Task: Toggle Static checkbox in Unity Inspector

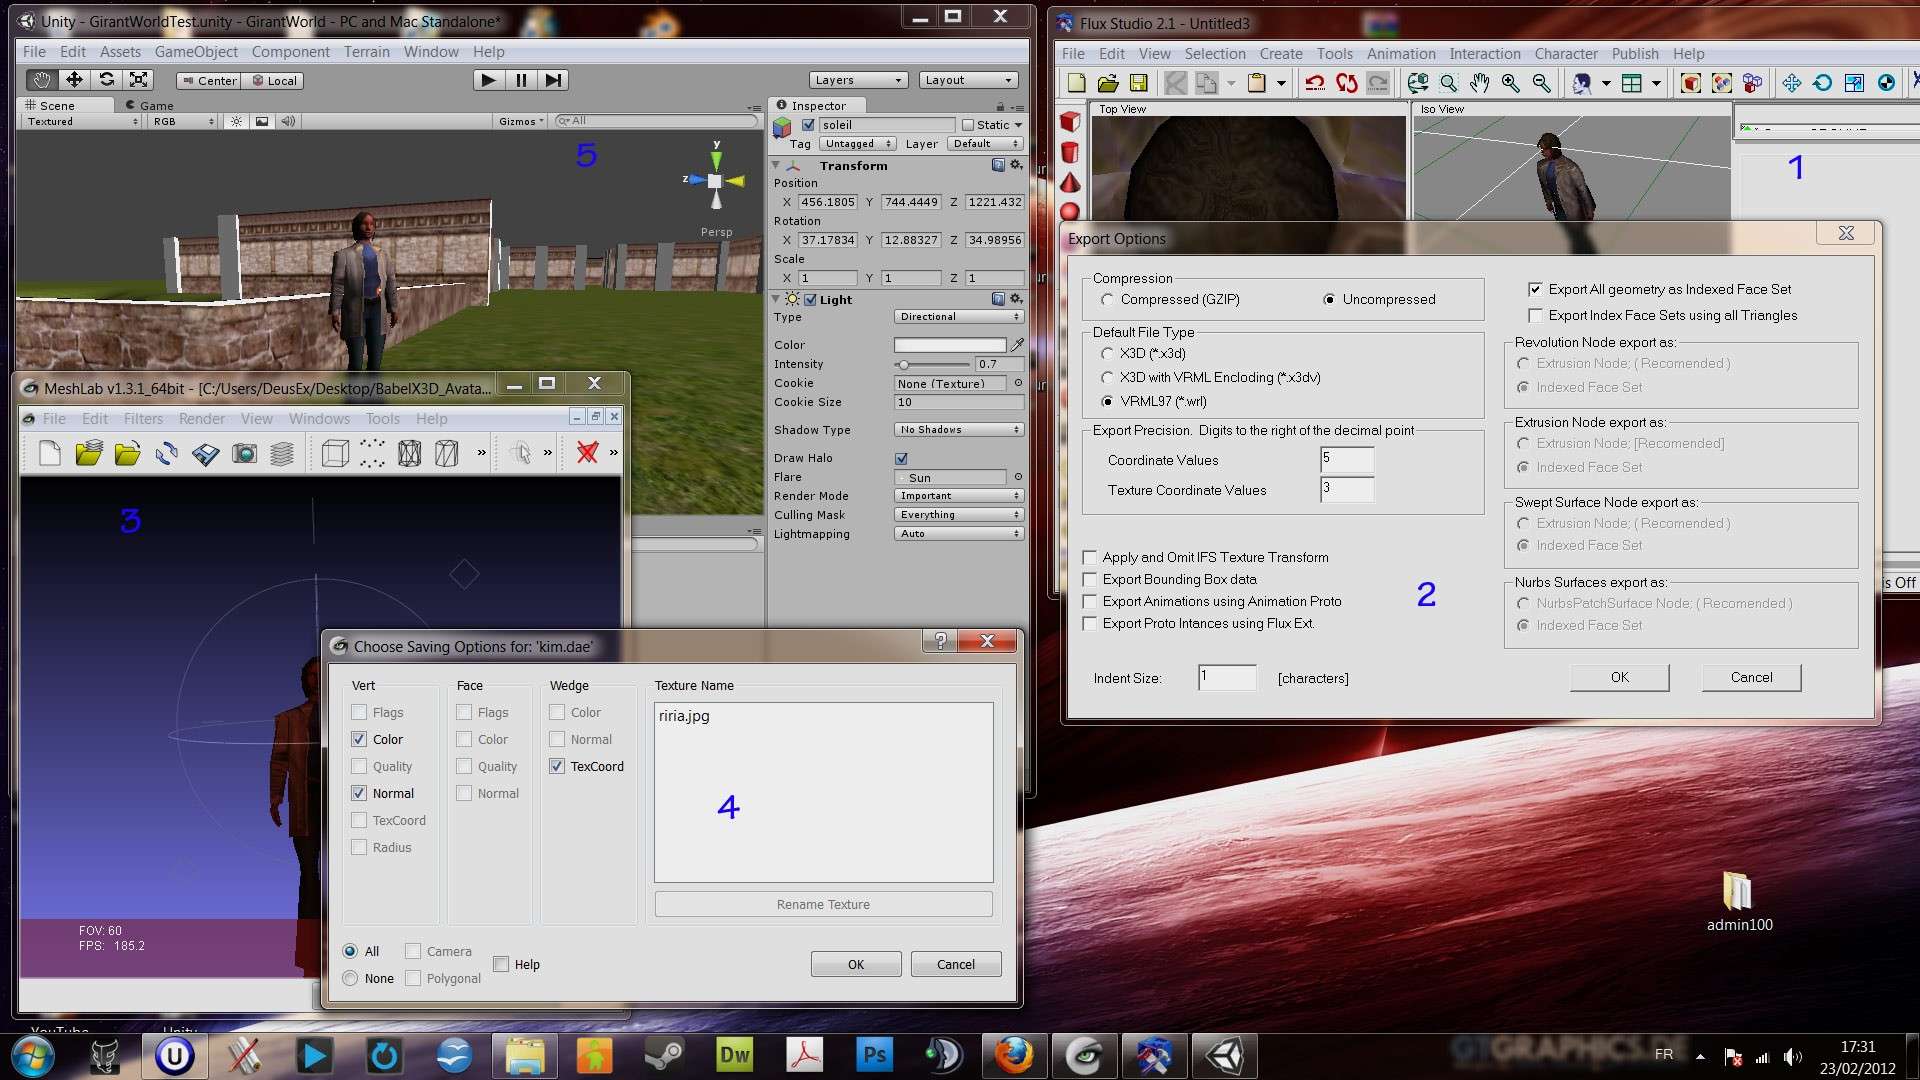Action: click(x=967, y=125)
